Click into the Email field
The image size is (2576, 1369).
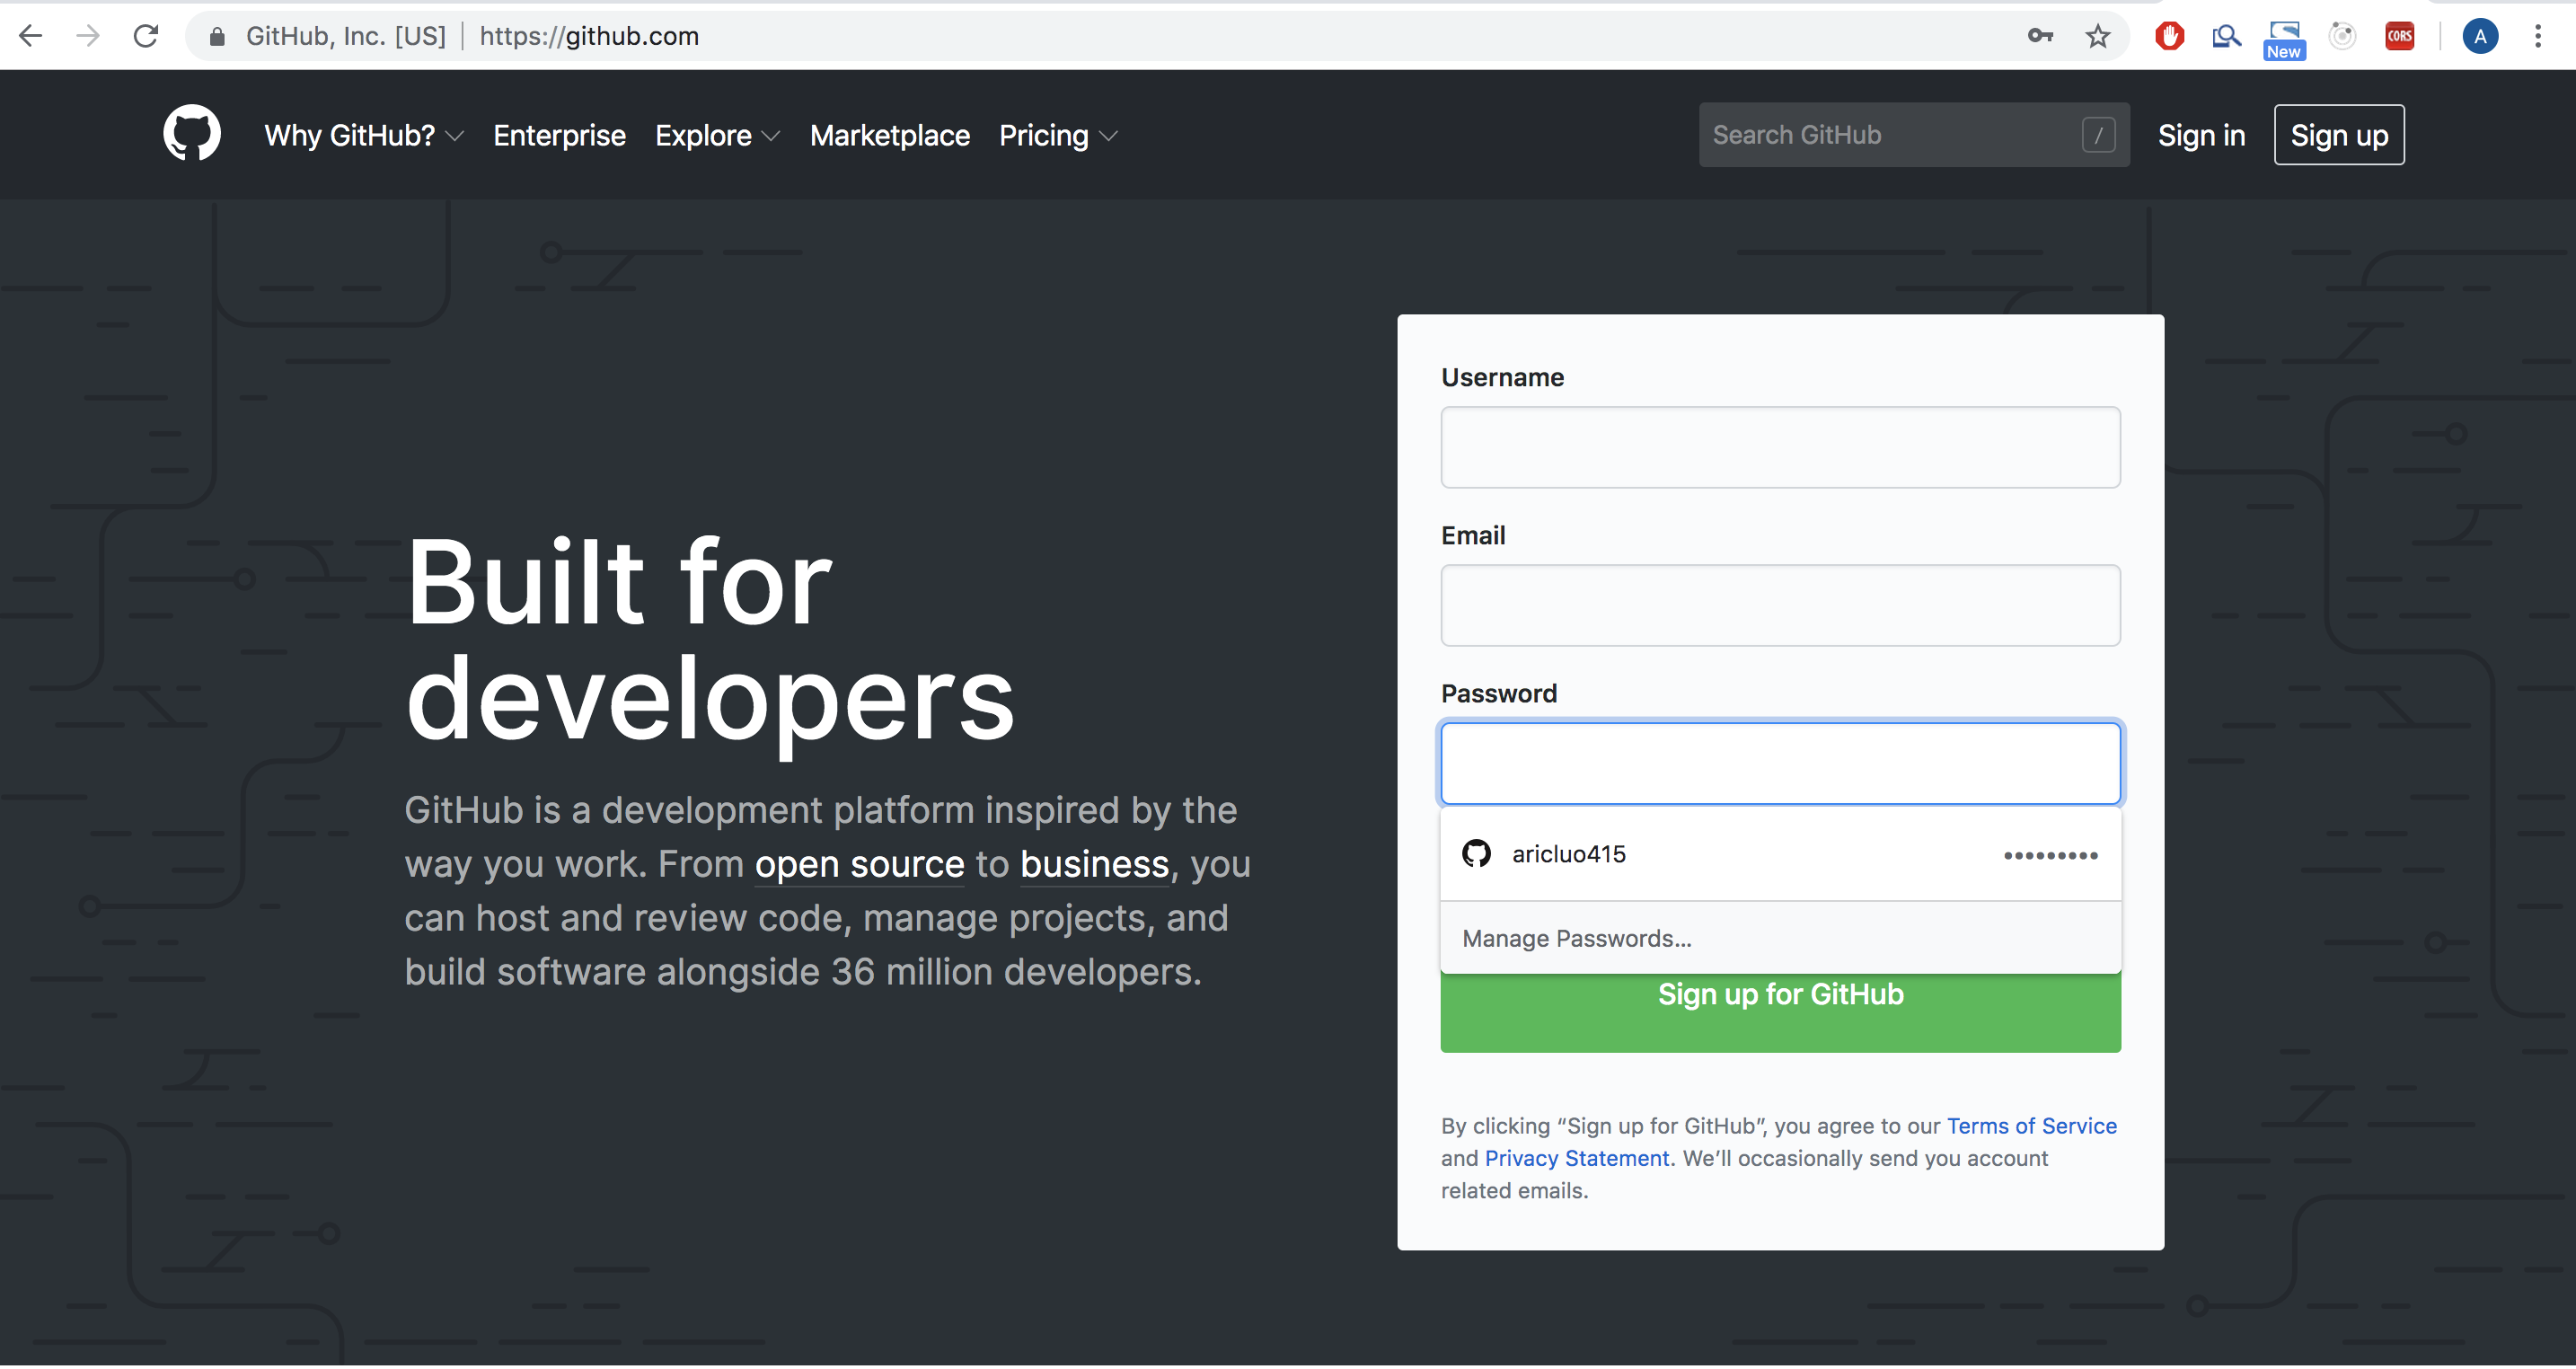1780,605
